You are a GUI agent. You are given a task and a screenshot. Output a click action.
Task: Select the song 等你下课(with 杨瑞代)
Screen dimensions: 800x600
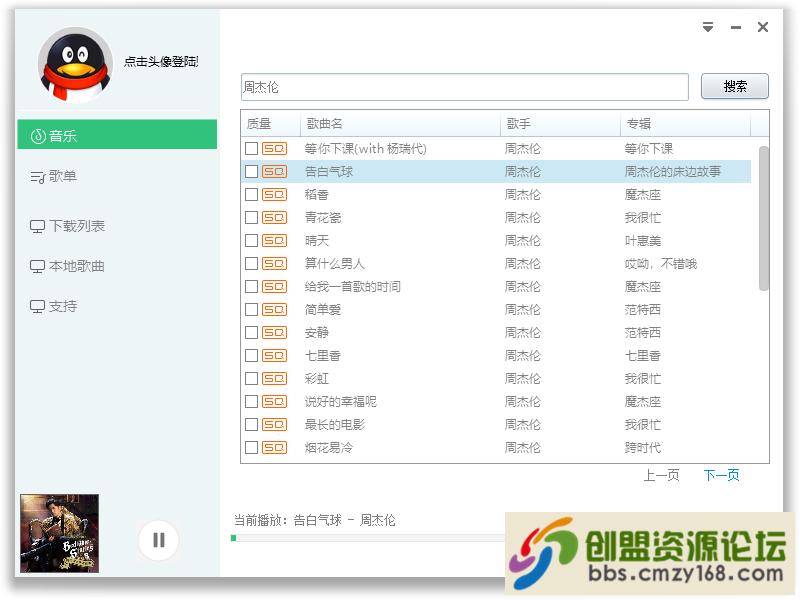[x=365, y=148]
